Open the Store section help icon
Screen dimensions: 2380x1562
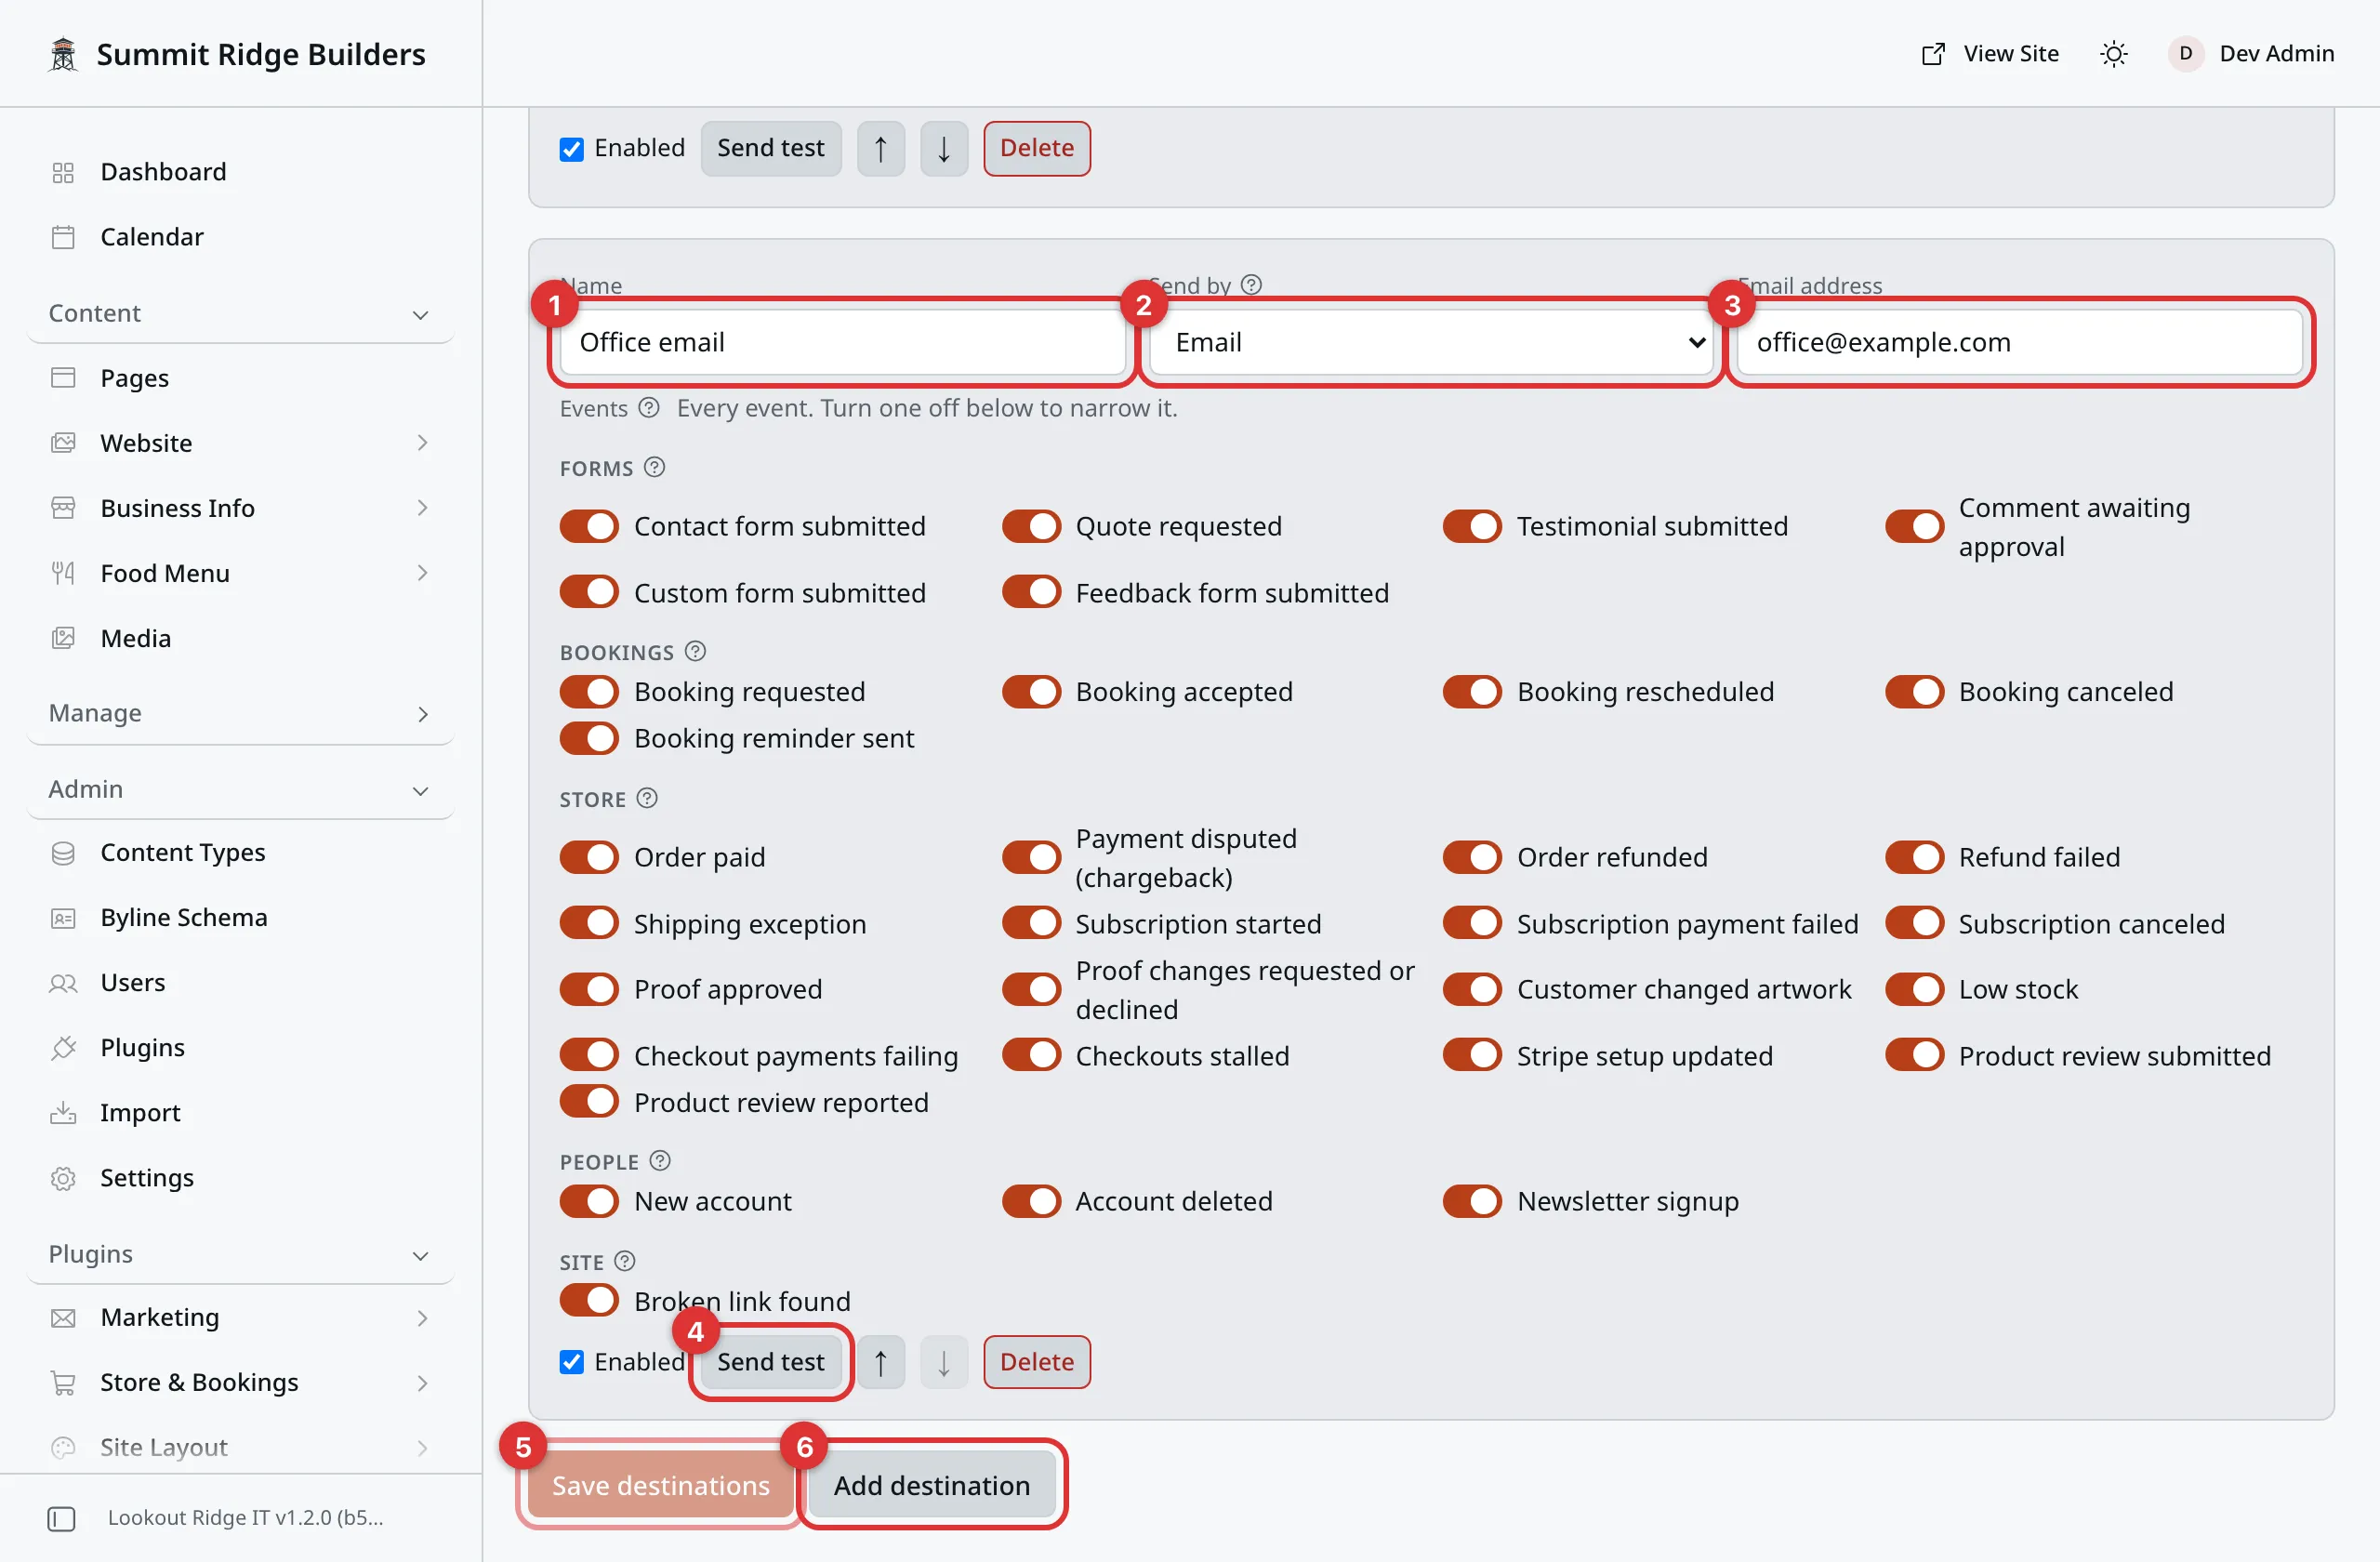[x=647, y=798]
